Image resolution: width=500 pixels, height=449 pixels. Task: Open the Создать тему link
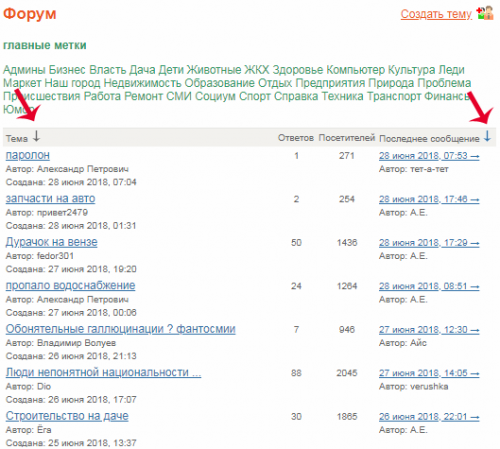click(x=436, y=14)
